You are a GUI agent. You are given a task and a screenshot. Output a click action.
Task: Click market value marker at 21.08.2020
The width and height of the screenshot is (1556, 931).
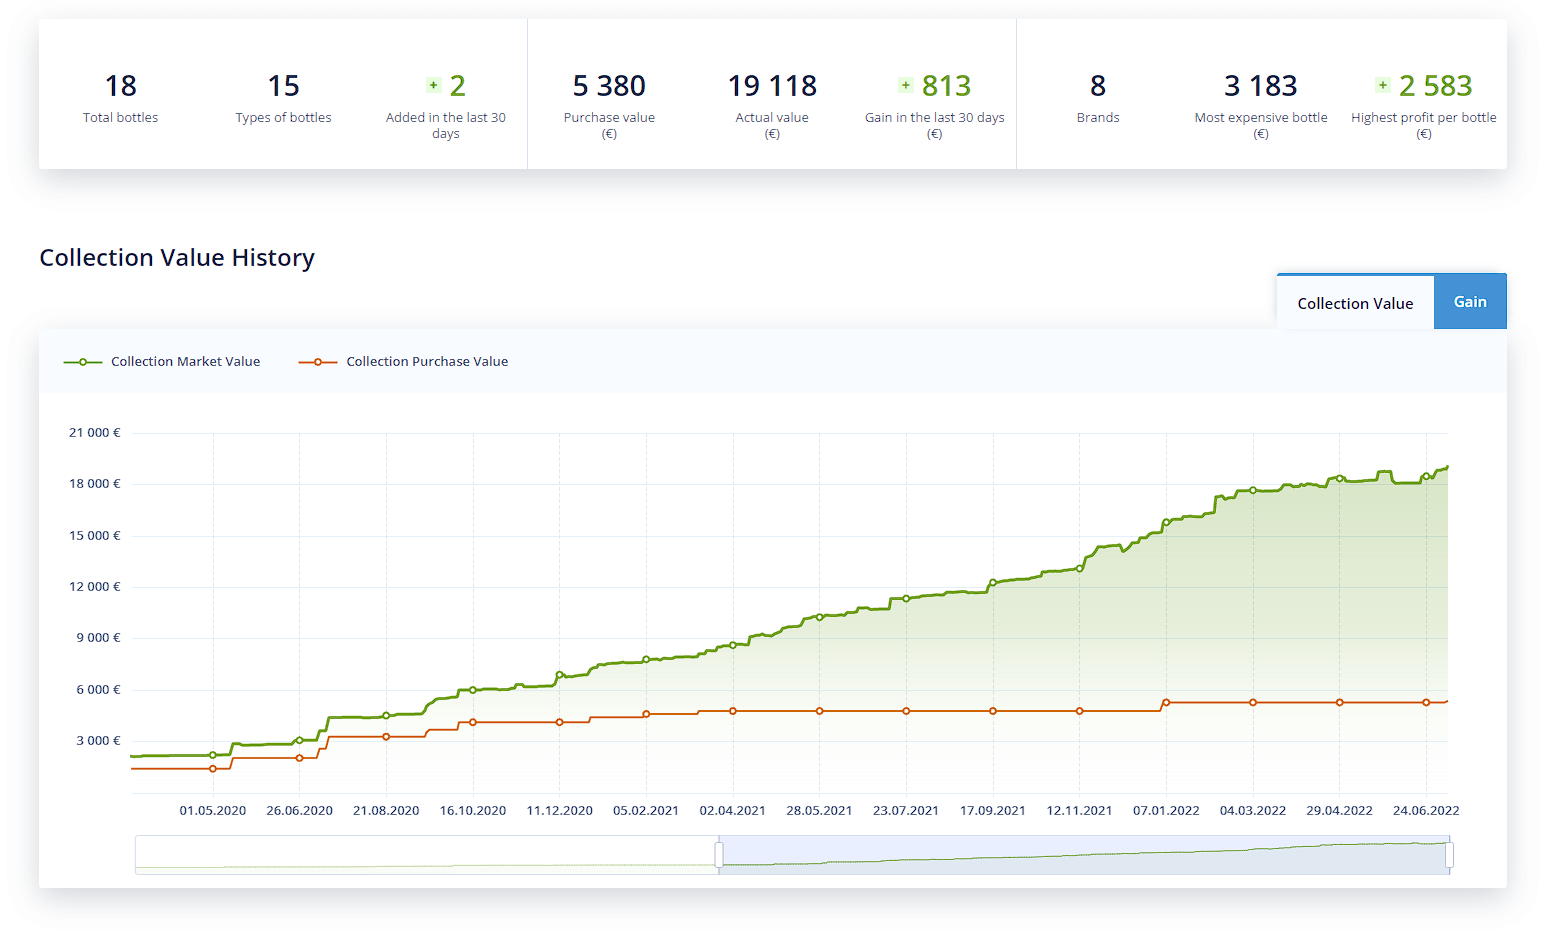[386, 716]
